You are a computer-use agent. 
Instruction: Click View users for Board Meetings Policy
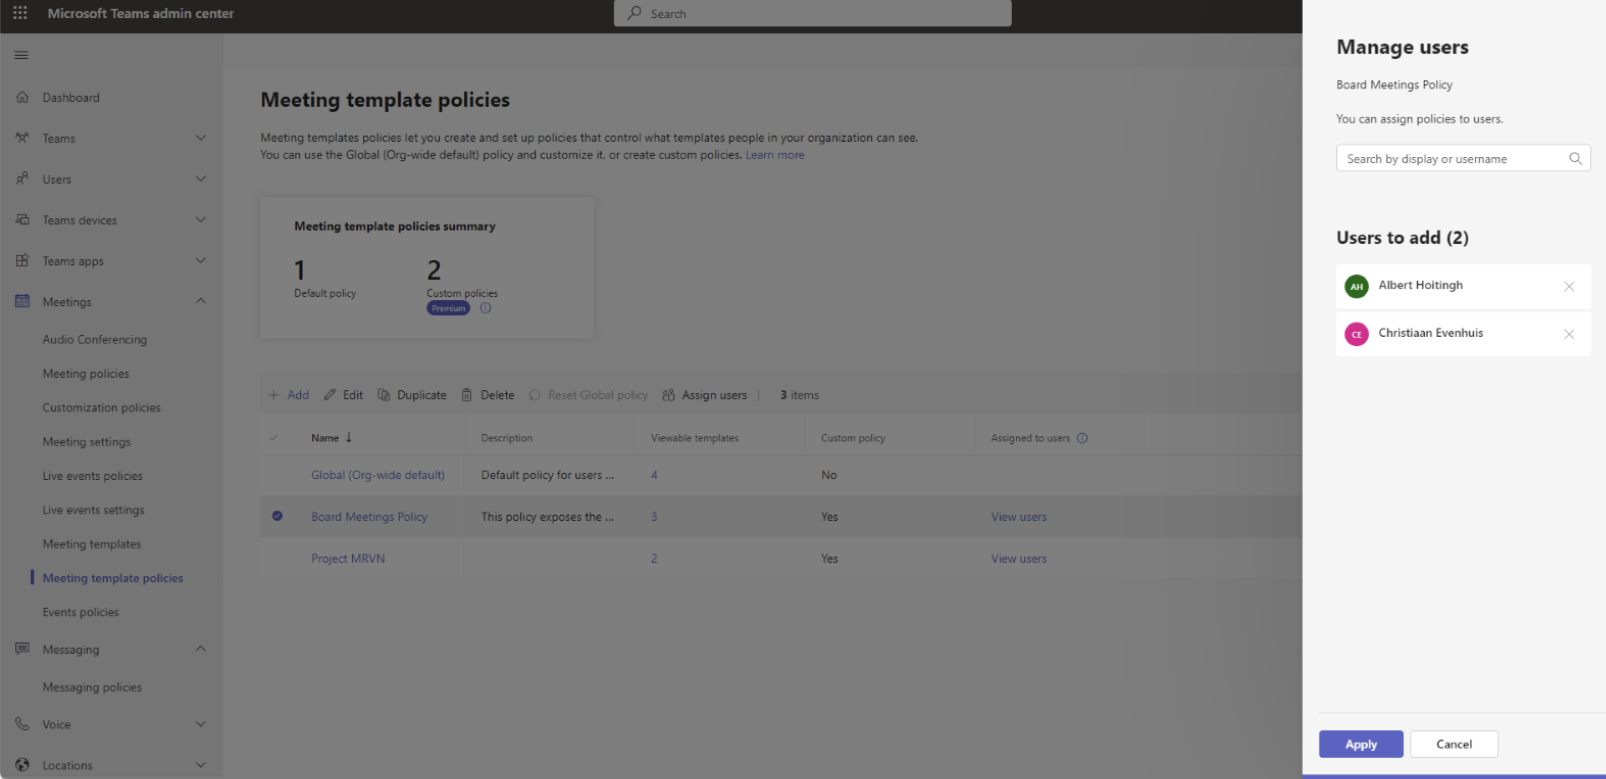pyautogui.click(x=1019, y=517)
